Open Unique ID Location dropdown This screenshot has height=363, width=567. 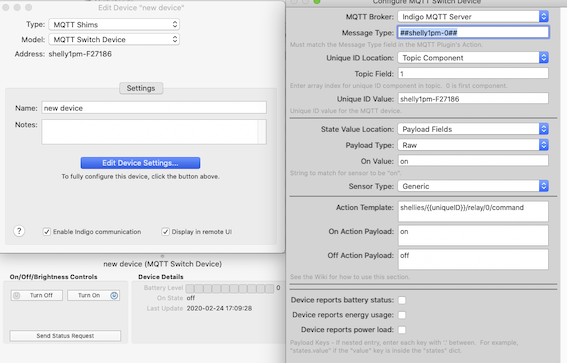(473, 58)
